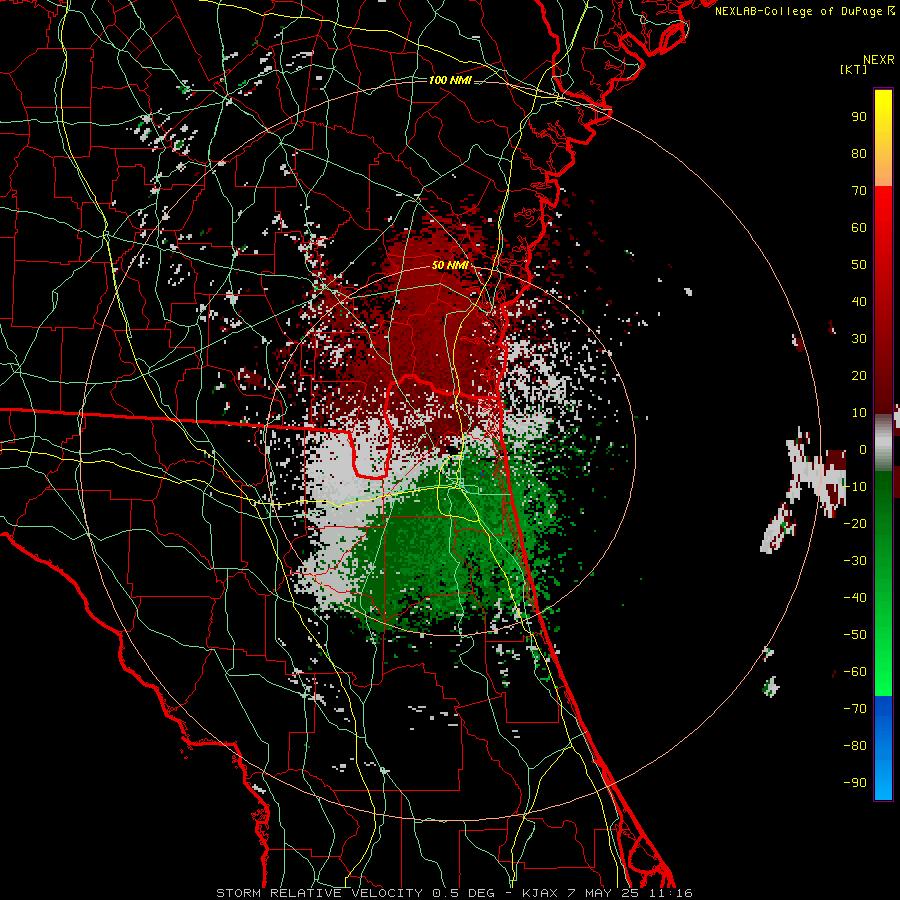Click the -90 value on the velocity scale

855,783
